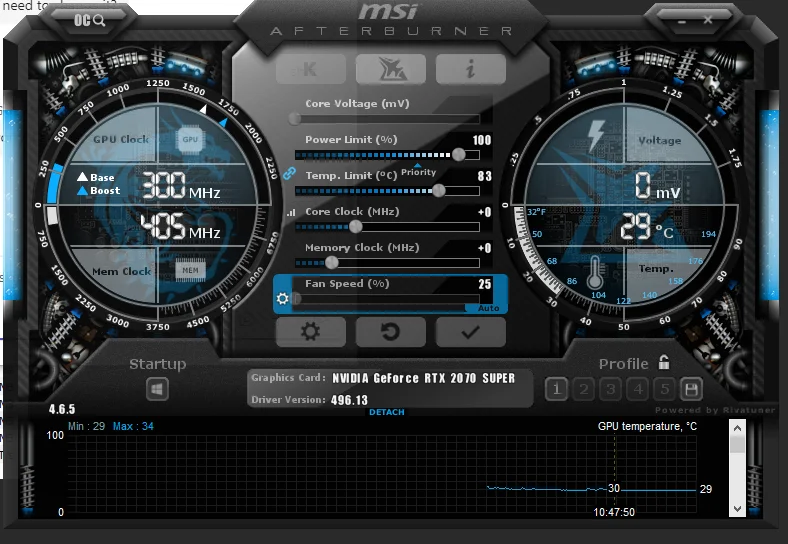Select profile slot 2
Viewport: 788px width, 544px height.
(x=583, y=389)
